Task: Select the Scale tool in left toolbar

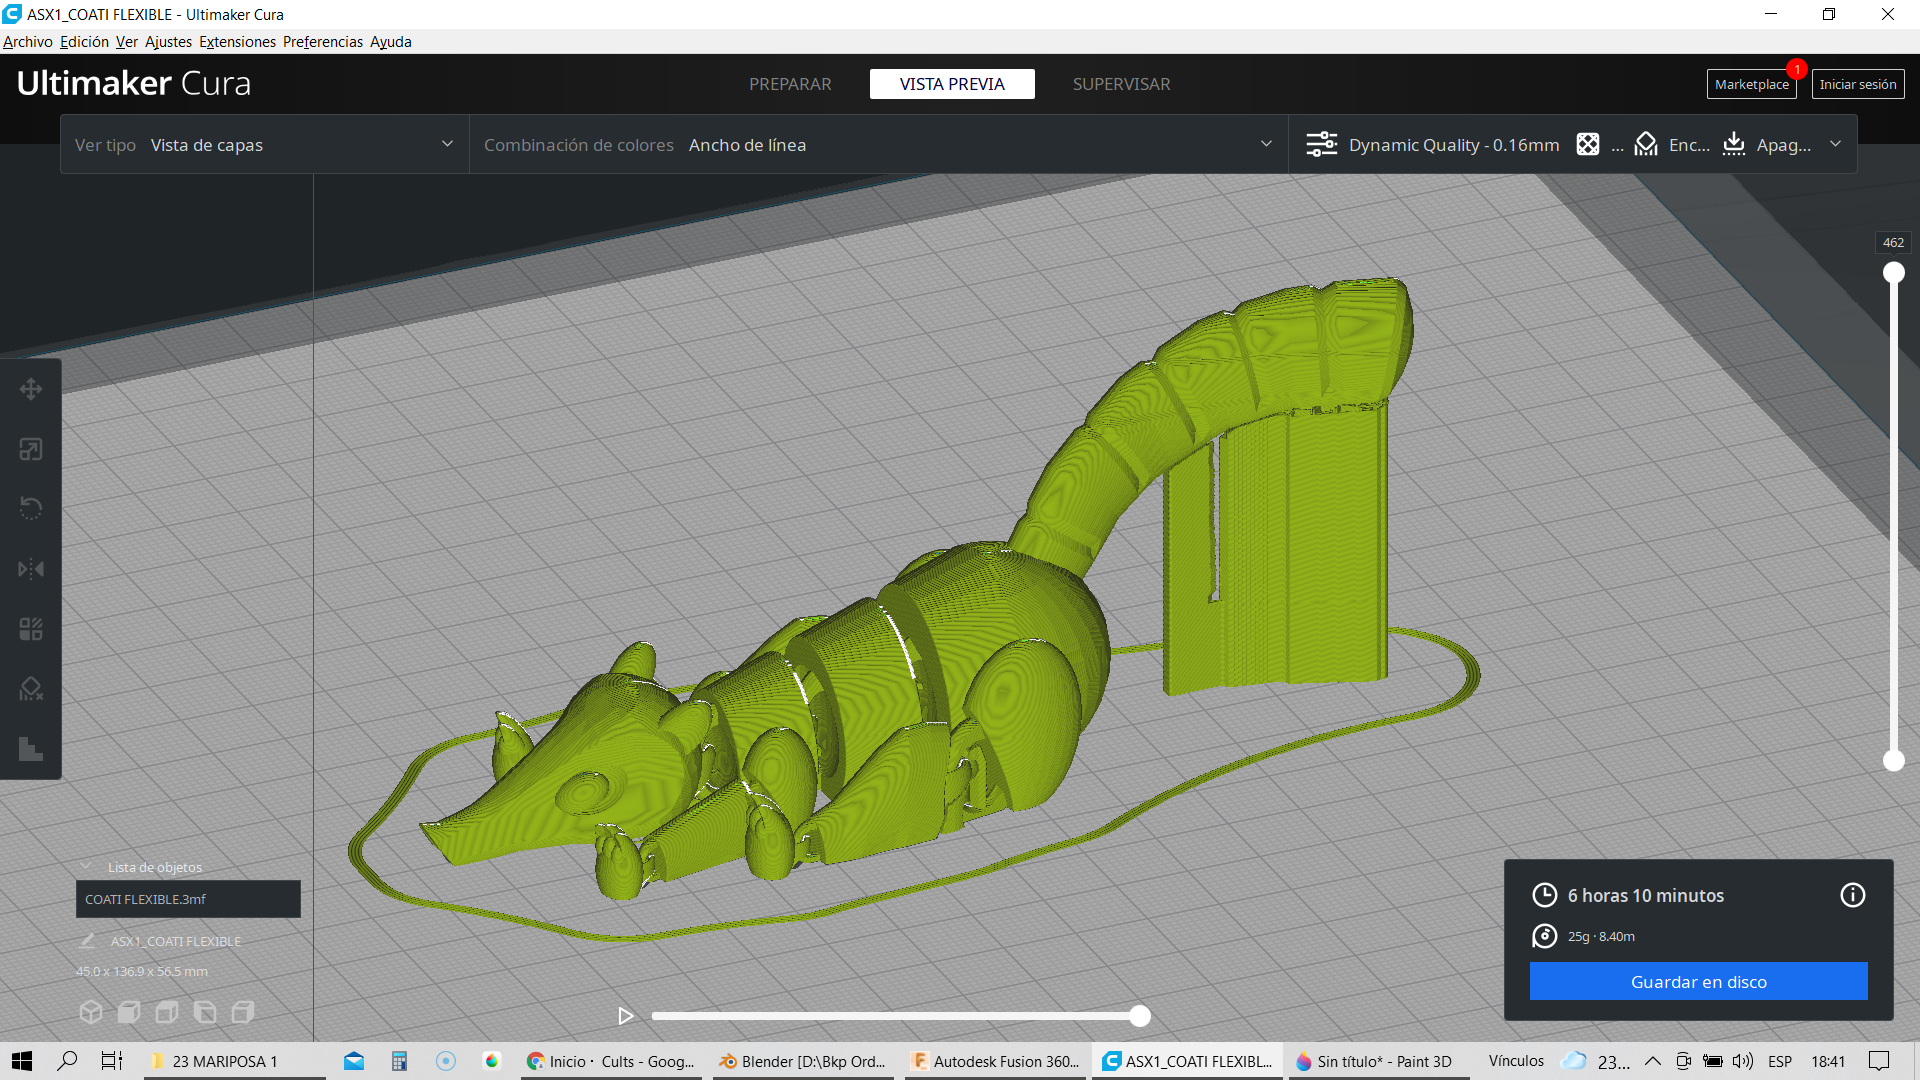Action: tap(31, 449)
